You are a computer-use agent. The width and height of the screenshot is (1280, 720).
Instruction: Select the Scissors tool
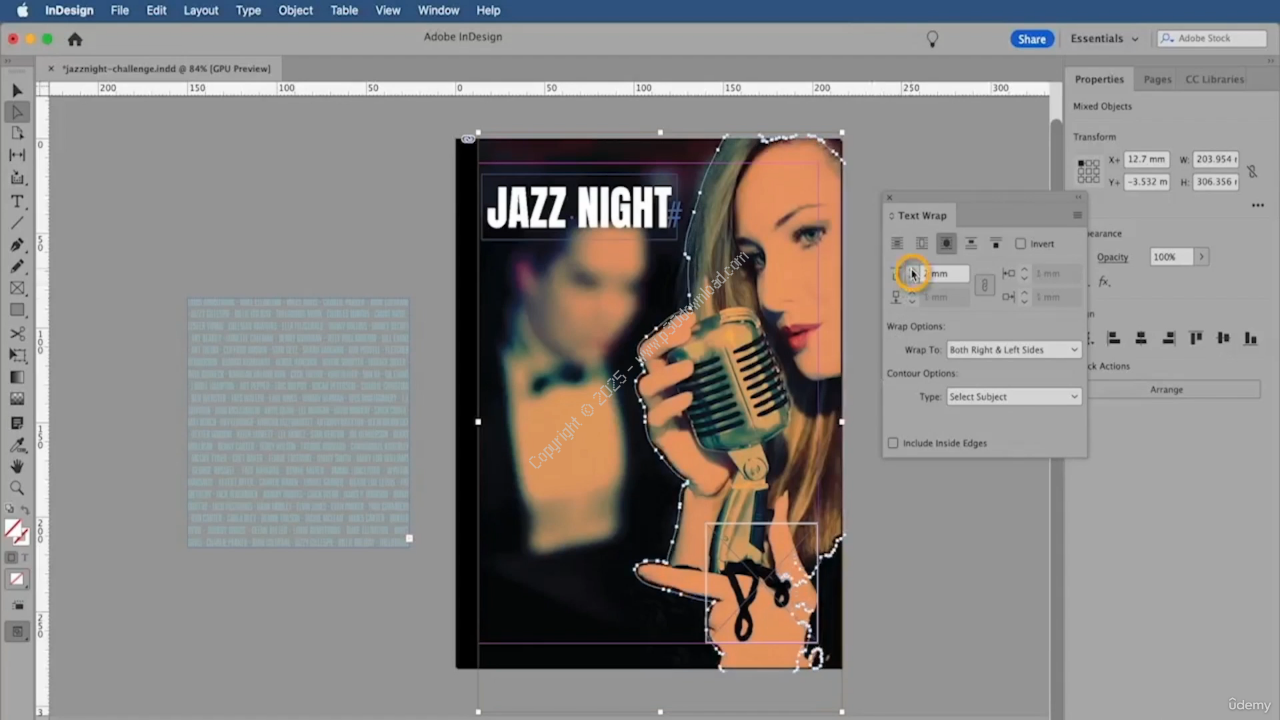point(17,333)
